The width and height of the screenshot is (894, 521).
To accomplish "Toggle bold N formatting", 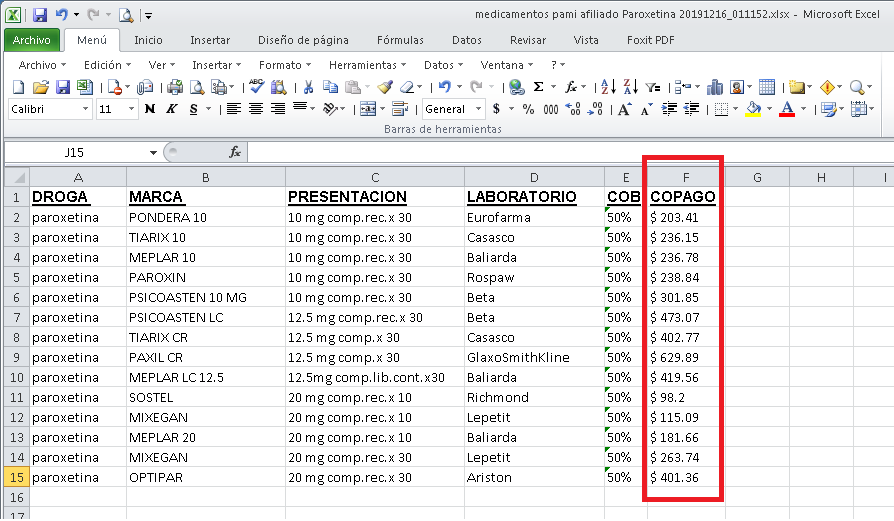I will pos(150,109).
